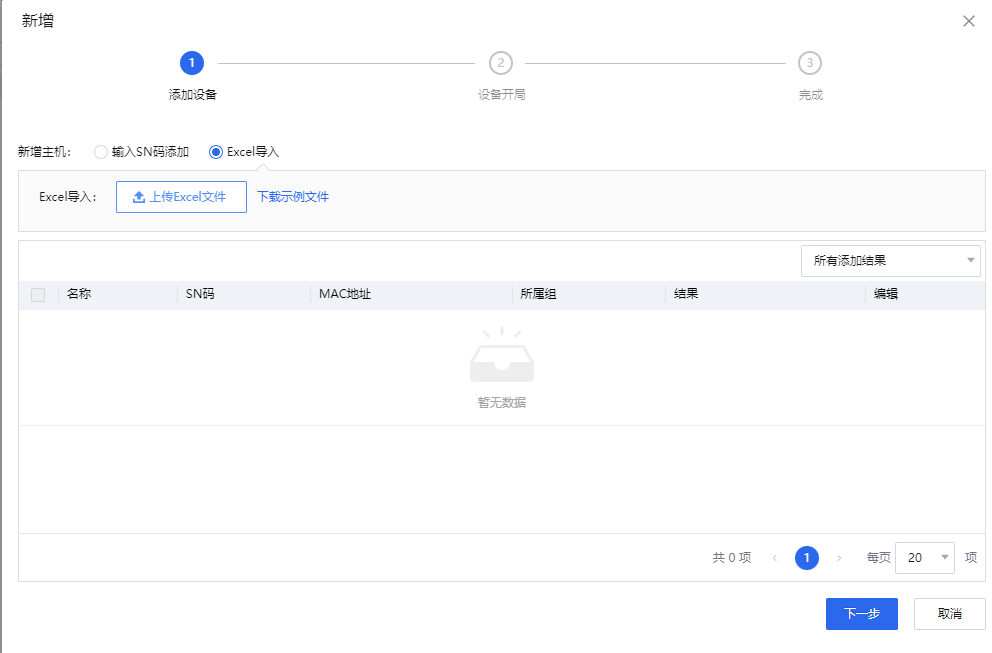The height and width of the screenshot is (653, 992).
Task: Close the 新增 dialog with X icon
Action: (968, 21)
